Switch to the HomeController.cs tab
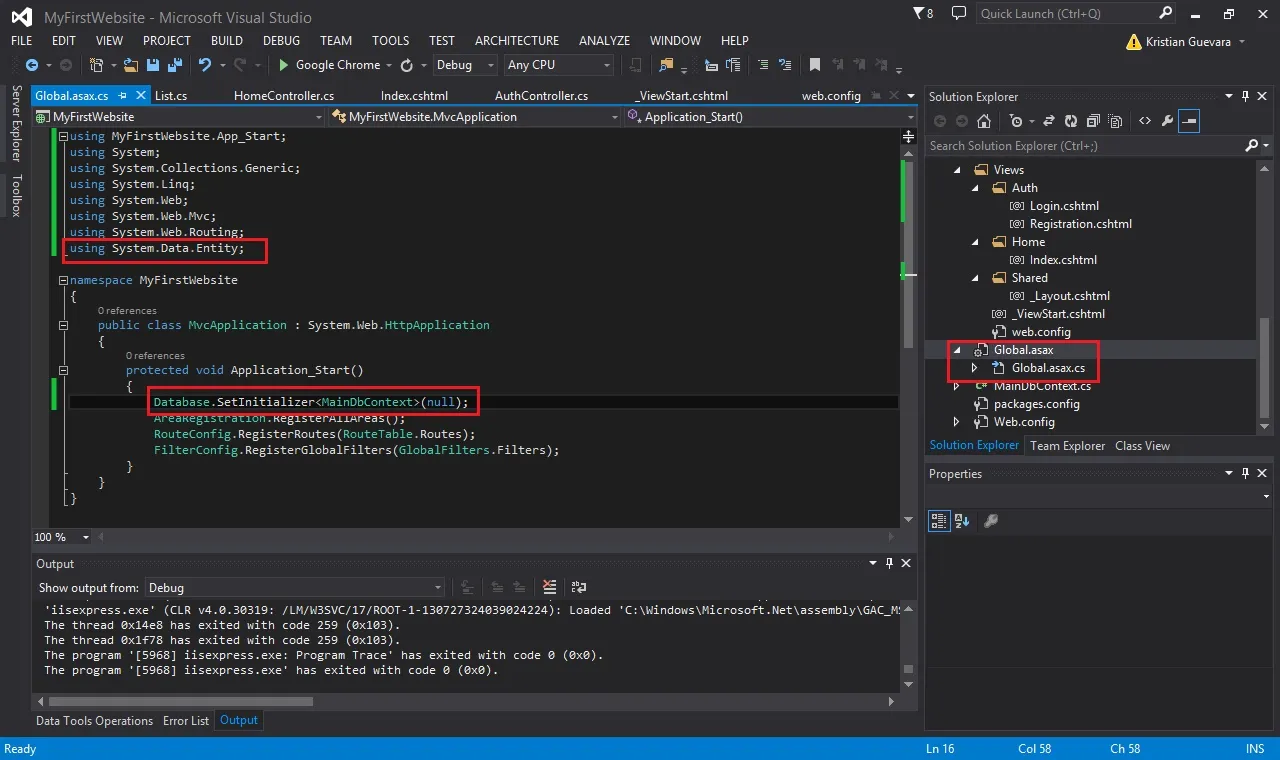 (284, 96)
